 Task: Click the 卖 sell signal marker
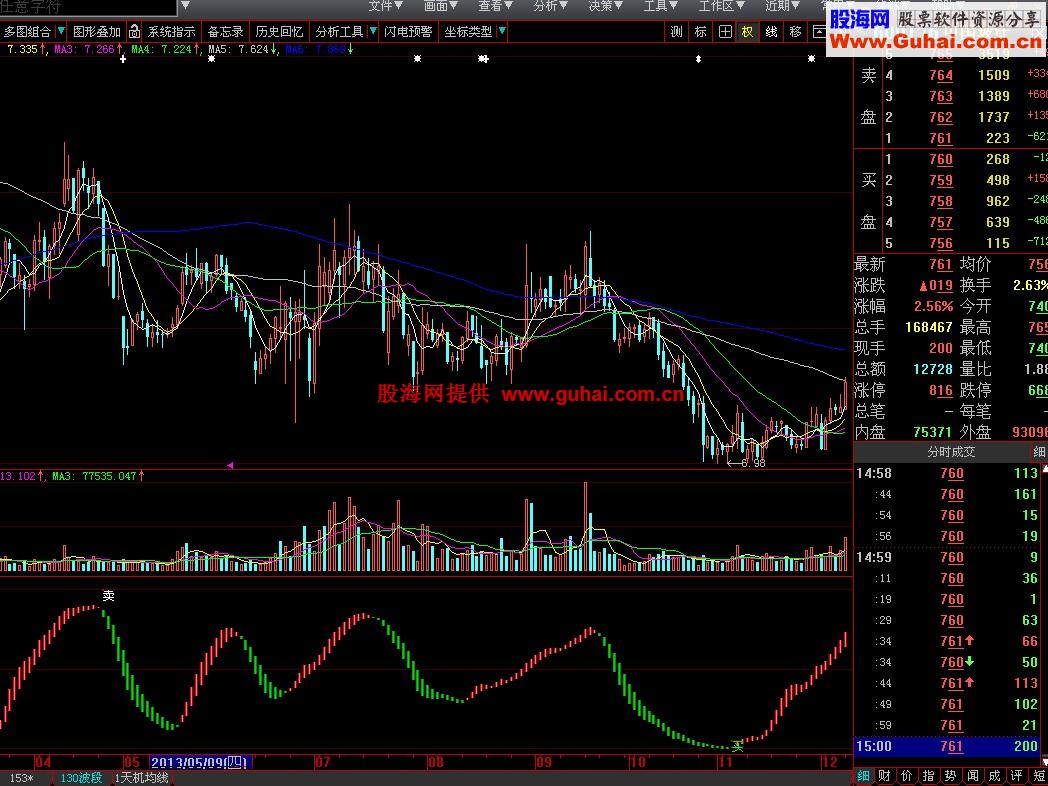point(108,596)
